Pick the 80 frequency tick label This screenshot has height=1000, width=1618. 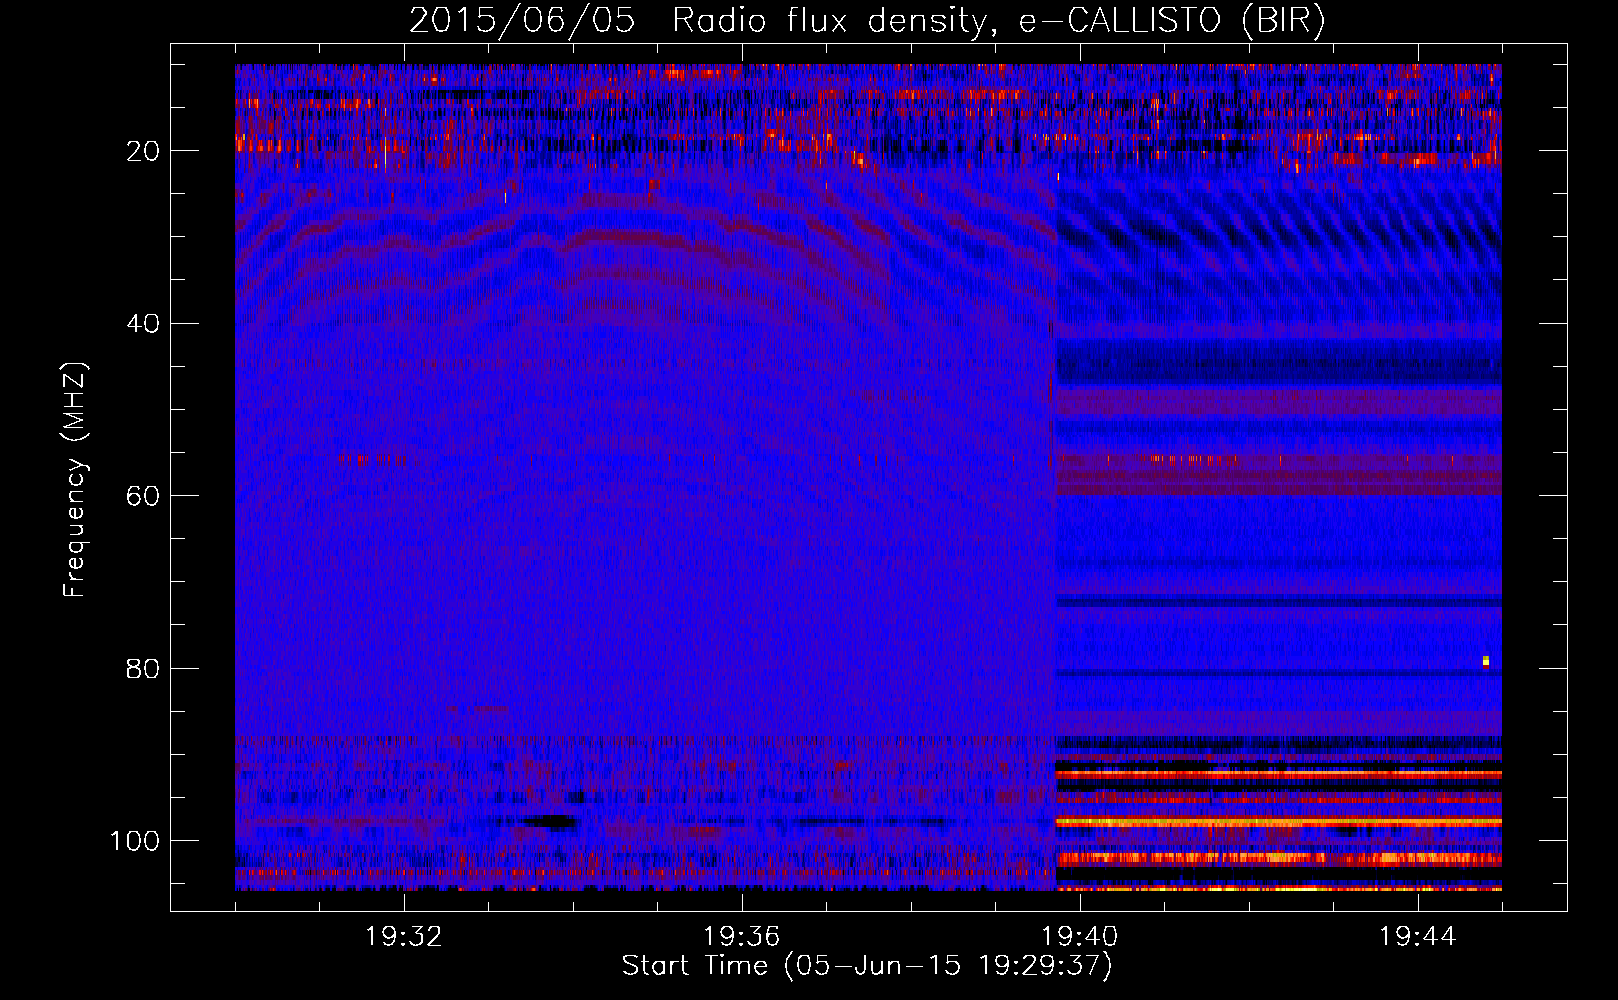pyautogui.click(x=143, y=669)
